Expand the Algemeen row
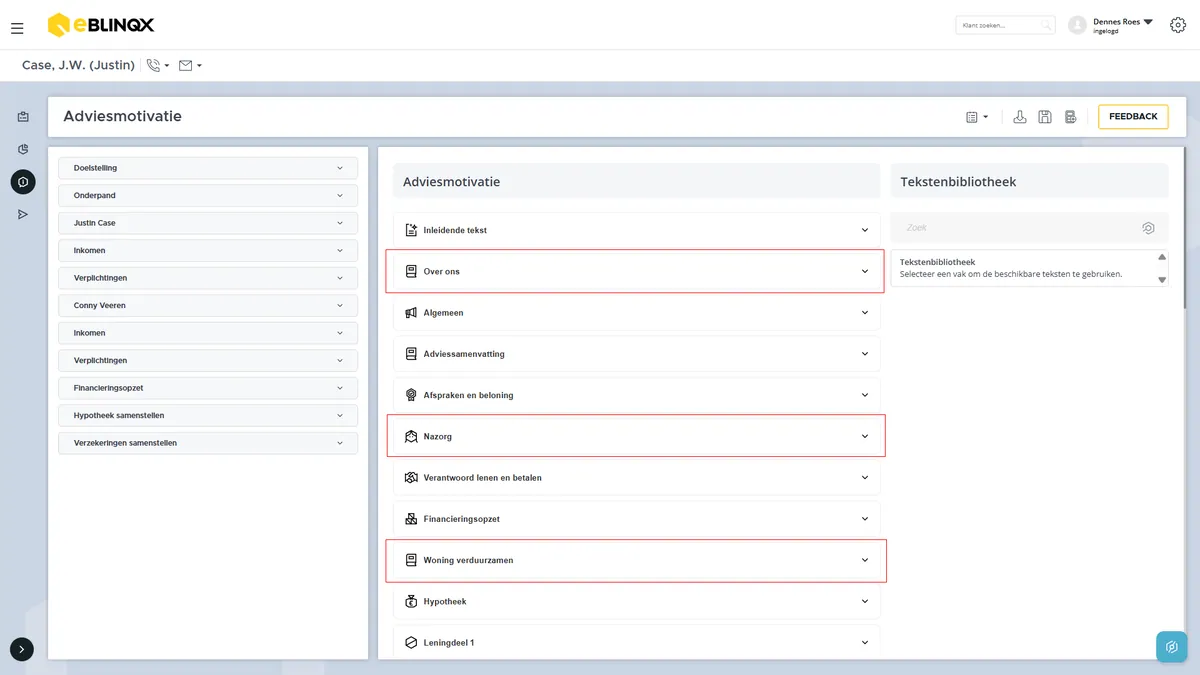The height and width of the screenshot is (675, 1200). tap(637, 313)
